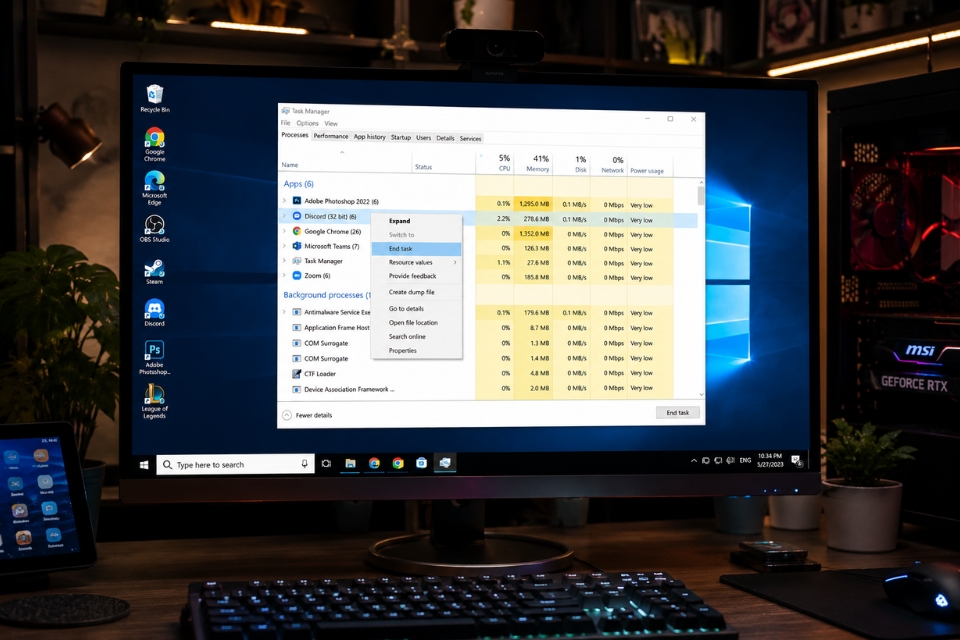Show hidden tray icons chevron

[694, 461]
